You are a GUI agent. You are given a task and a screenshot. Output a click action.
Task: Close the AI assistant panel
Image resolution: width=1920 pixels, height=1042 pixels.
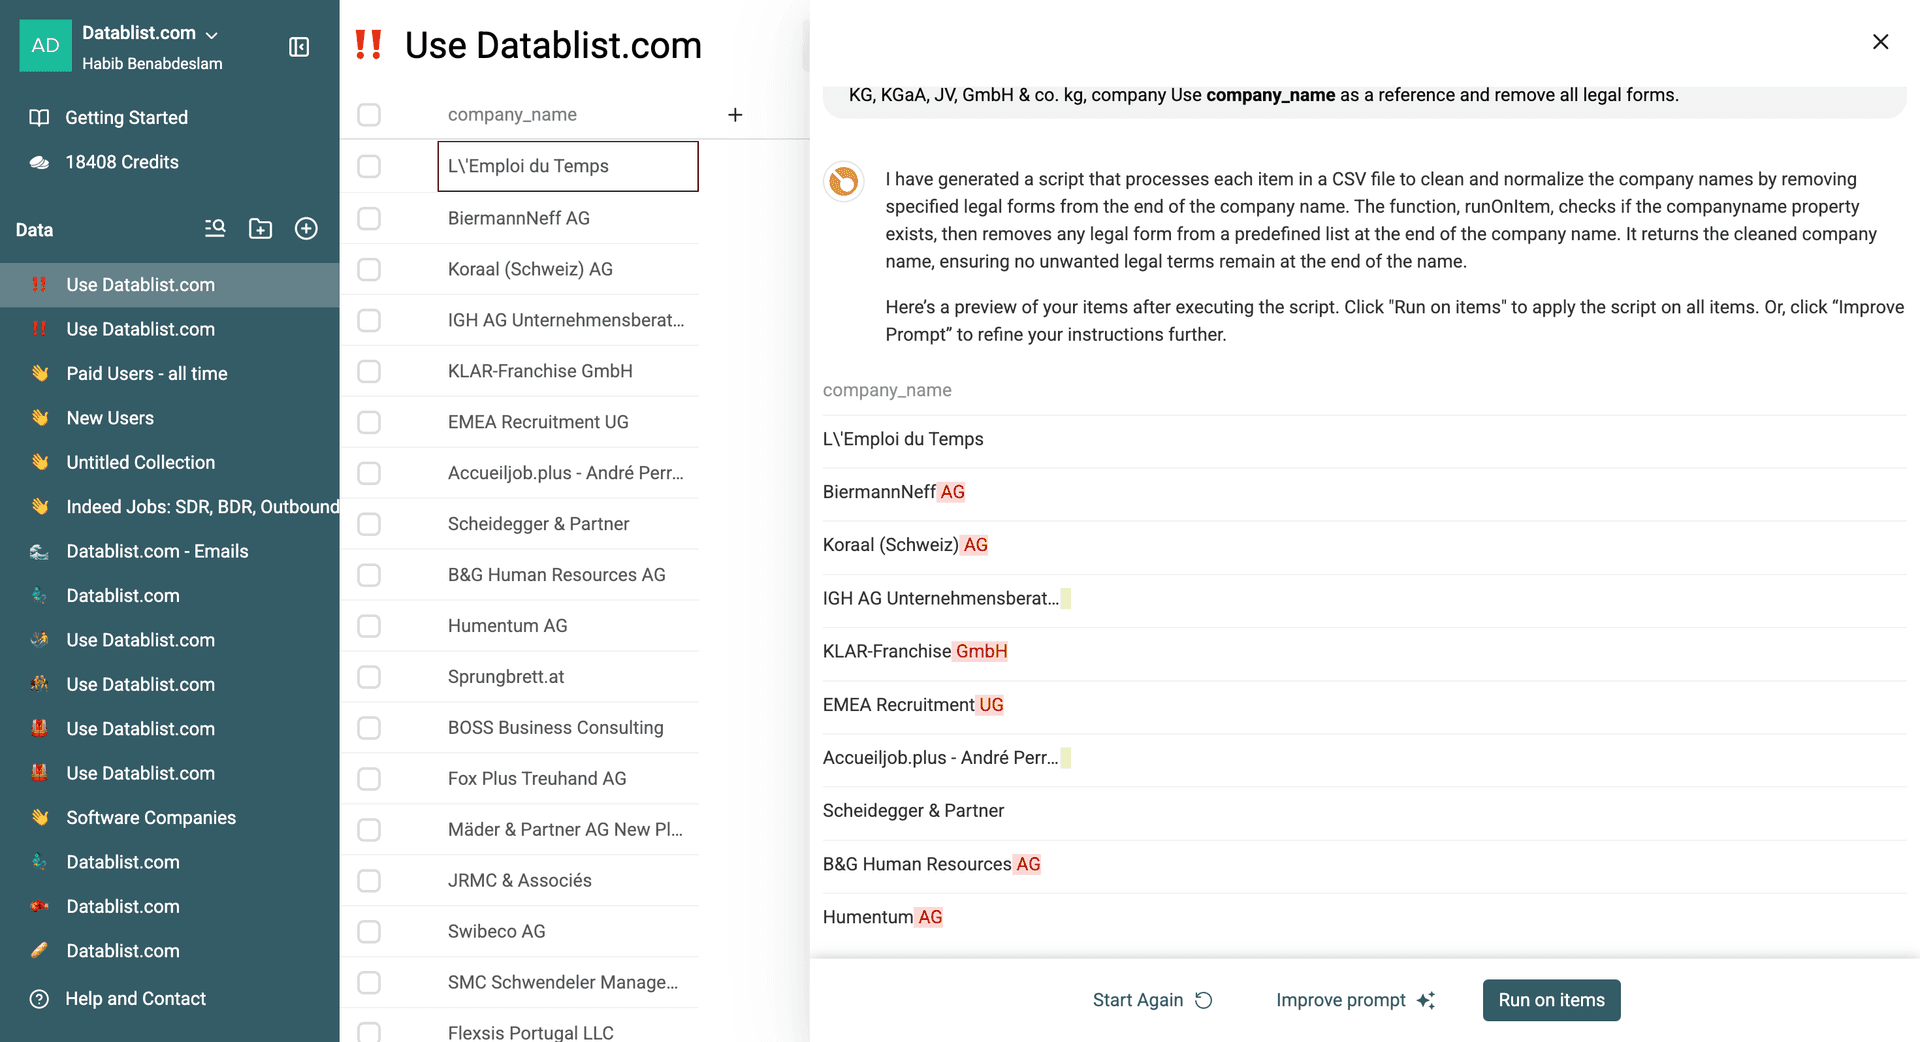1880,42
